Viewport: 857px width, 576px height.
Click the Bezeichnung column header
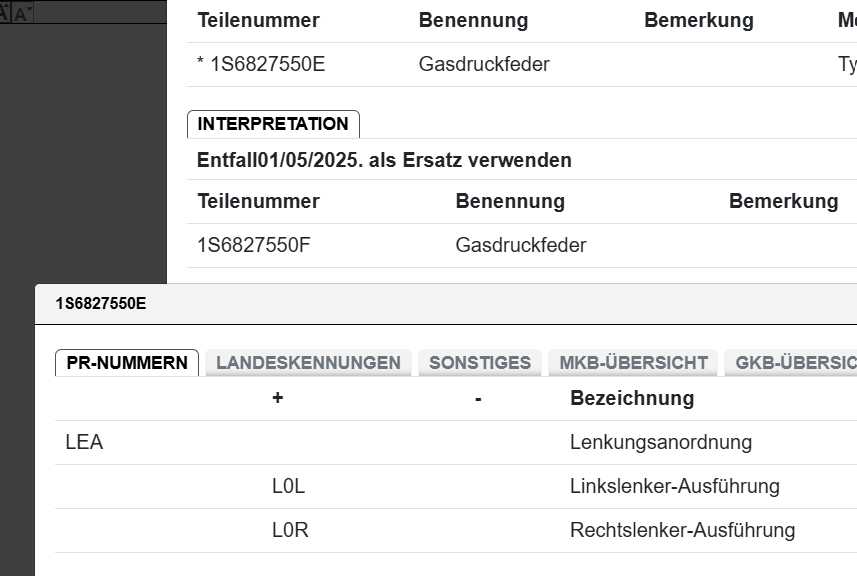click(632, 398)
